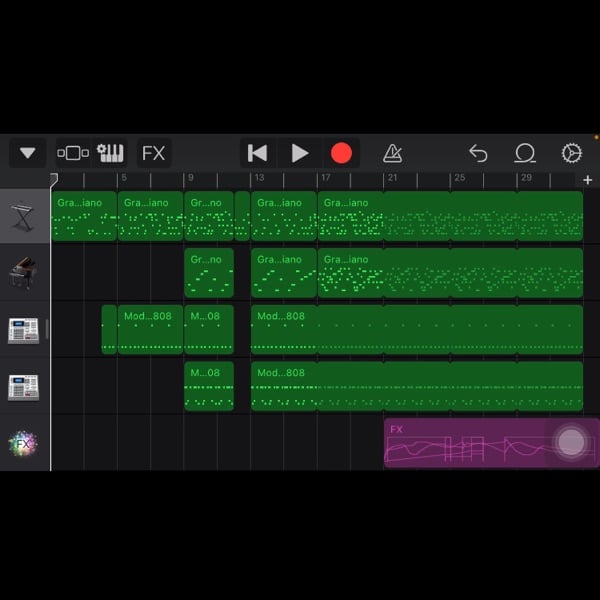Screen dimensions: 600x600
Task: Toggle the metronome on or off
Action: 393,153
